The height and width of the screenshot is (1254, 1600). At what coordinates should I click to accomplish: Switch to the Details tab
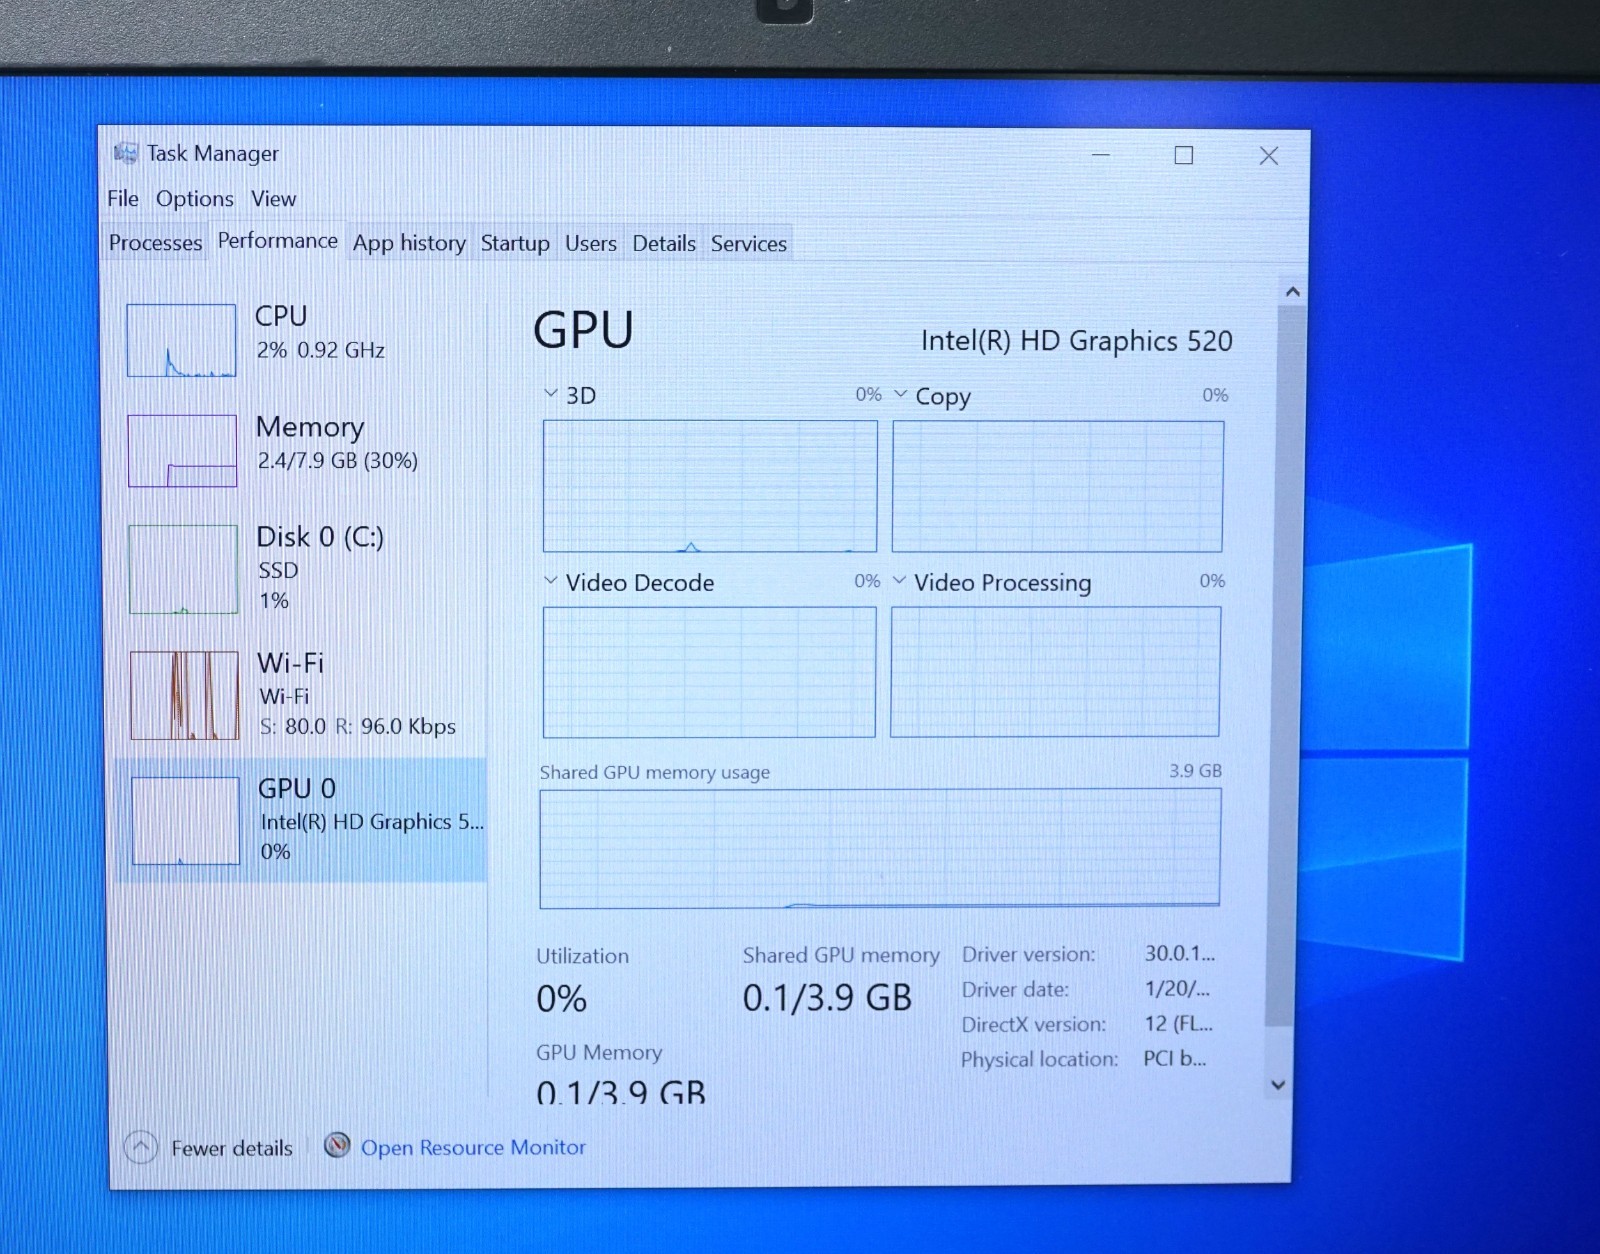(664, 243)
